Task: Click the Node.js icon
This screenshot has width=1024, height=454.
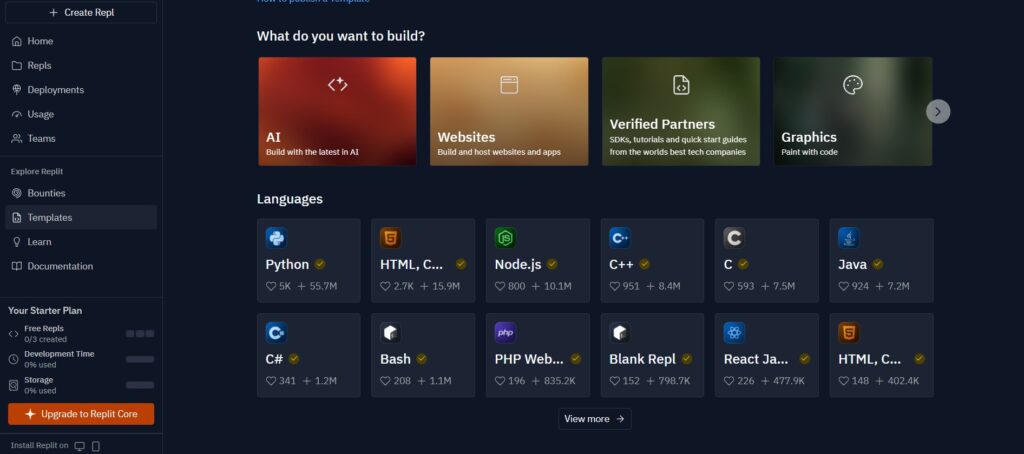Action: (x=505, y=238)
